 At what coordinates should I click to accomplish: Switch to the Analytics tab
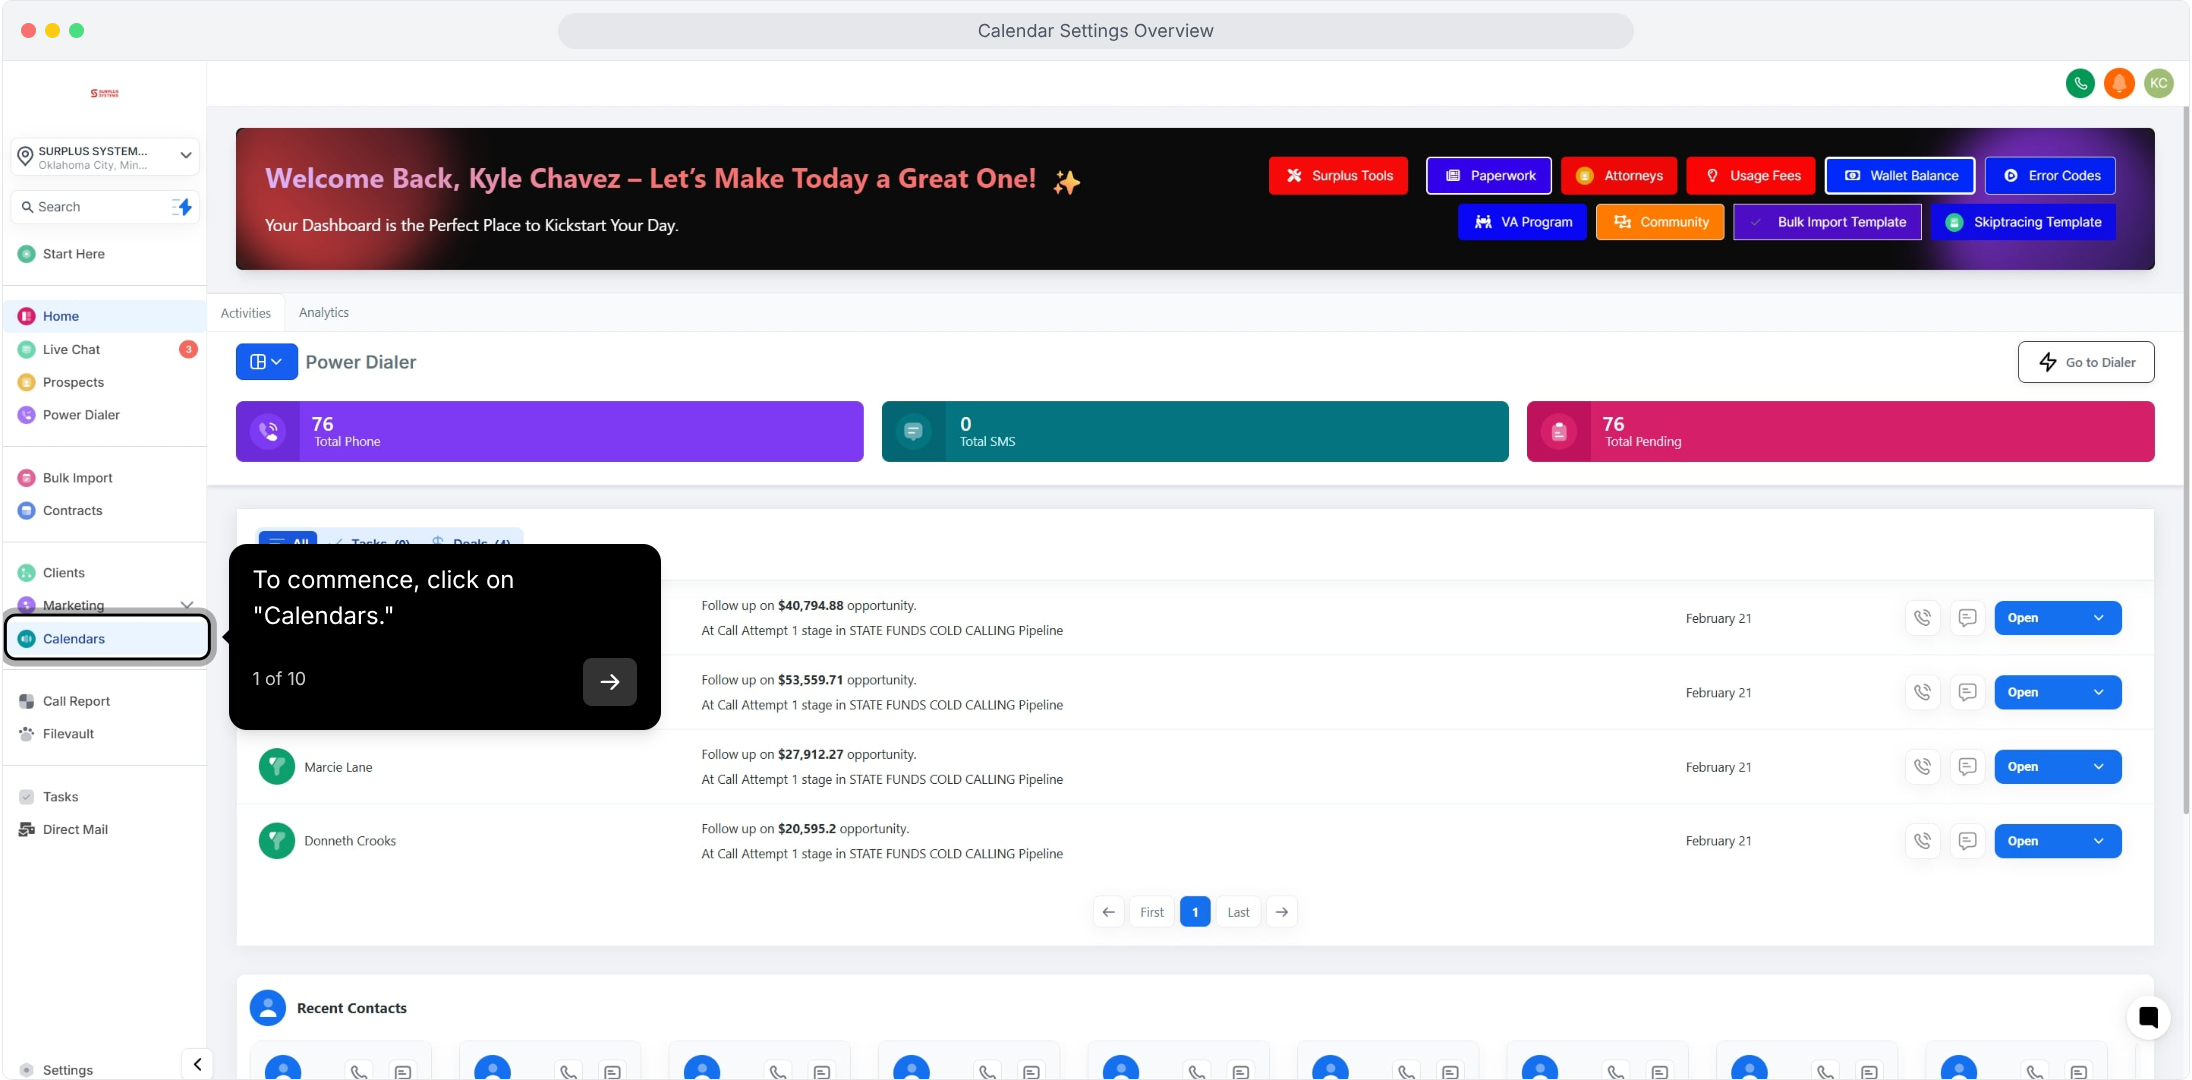click(323, 313)
